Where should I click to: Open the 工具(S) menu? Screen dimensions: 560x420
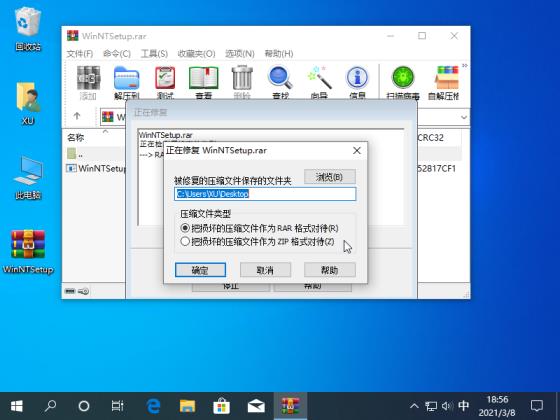[x=154, y=54]
